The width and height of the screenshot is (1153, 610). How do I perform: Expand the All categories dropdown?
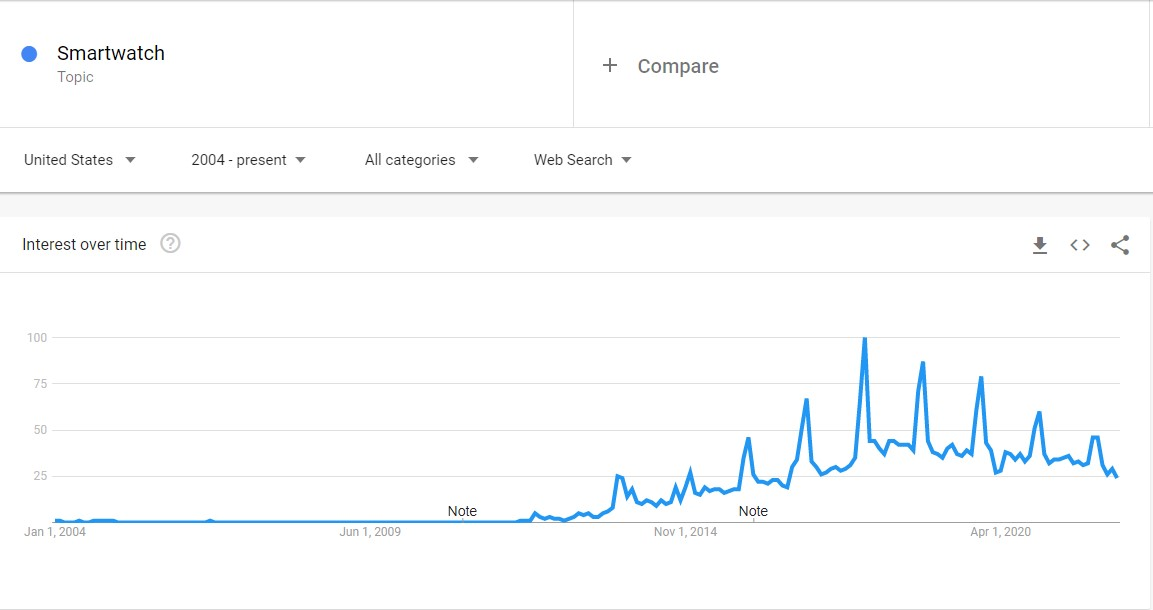click(421, 160)
